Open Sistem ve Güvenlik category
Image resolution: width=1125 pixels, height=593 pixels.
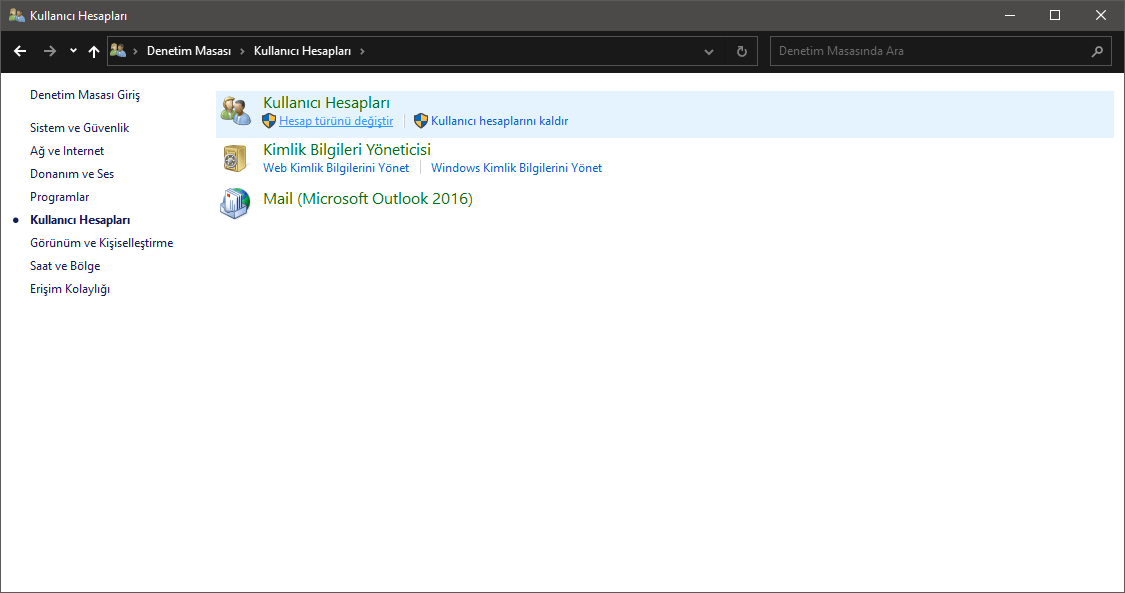[x=80, y=128]
